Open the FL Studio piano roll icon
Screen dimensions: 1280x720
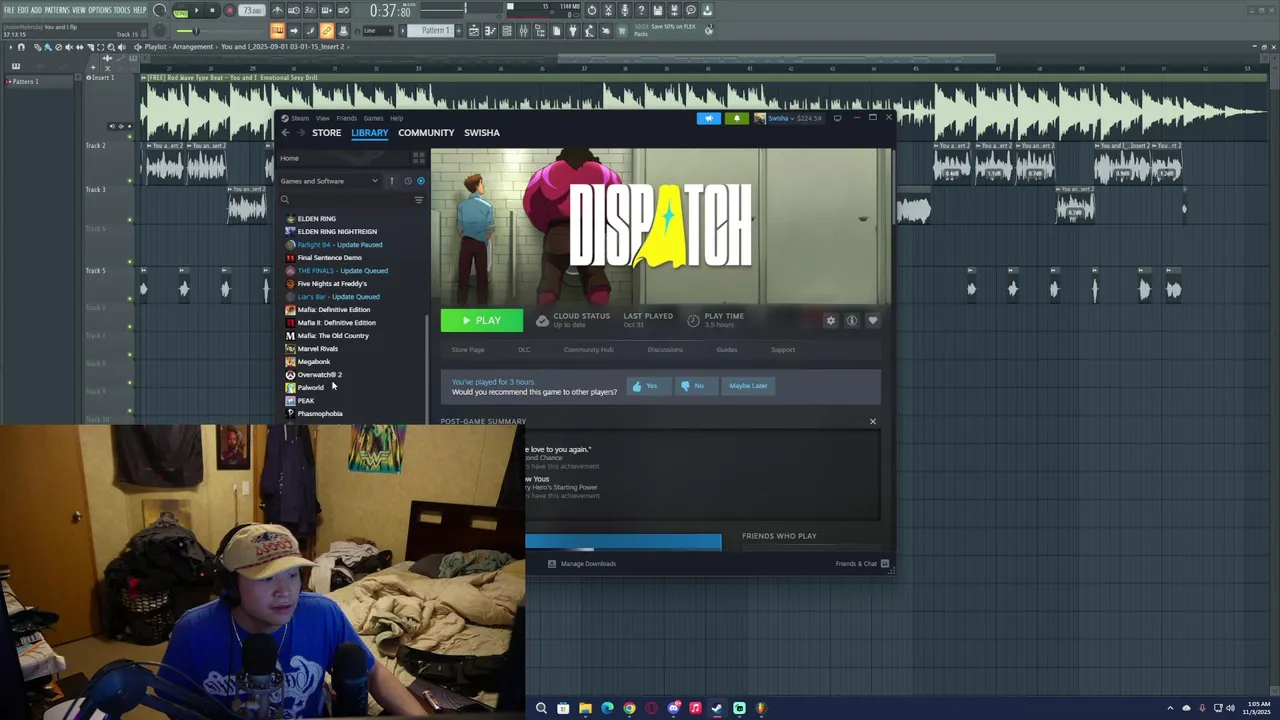point(490,30)
